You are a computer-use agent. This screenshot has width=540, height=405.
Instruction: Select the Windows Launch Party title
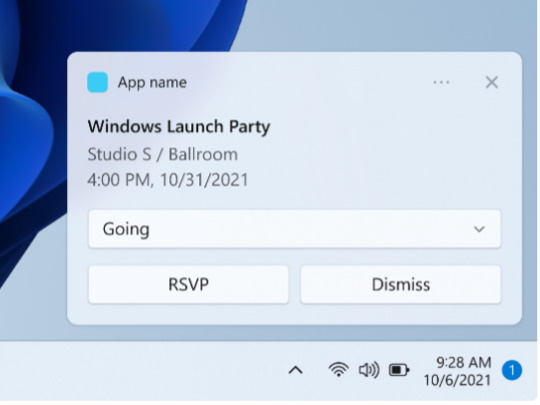coord(179,127)
